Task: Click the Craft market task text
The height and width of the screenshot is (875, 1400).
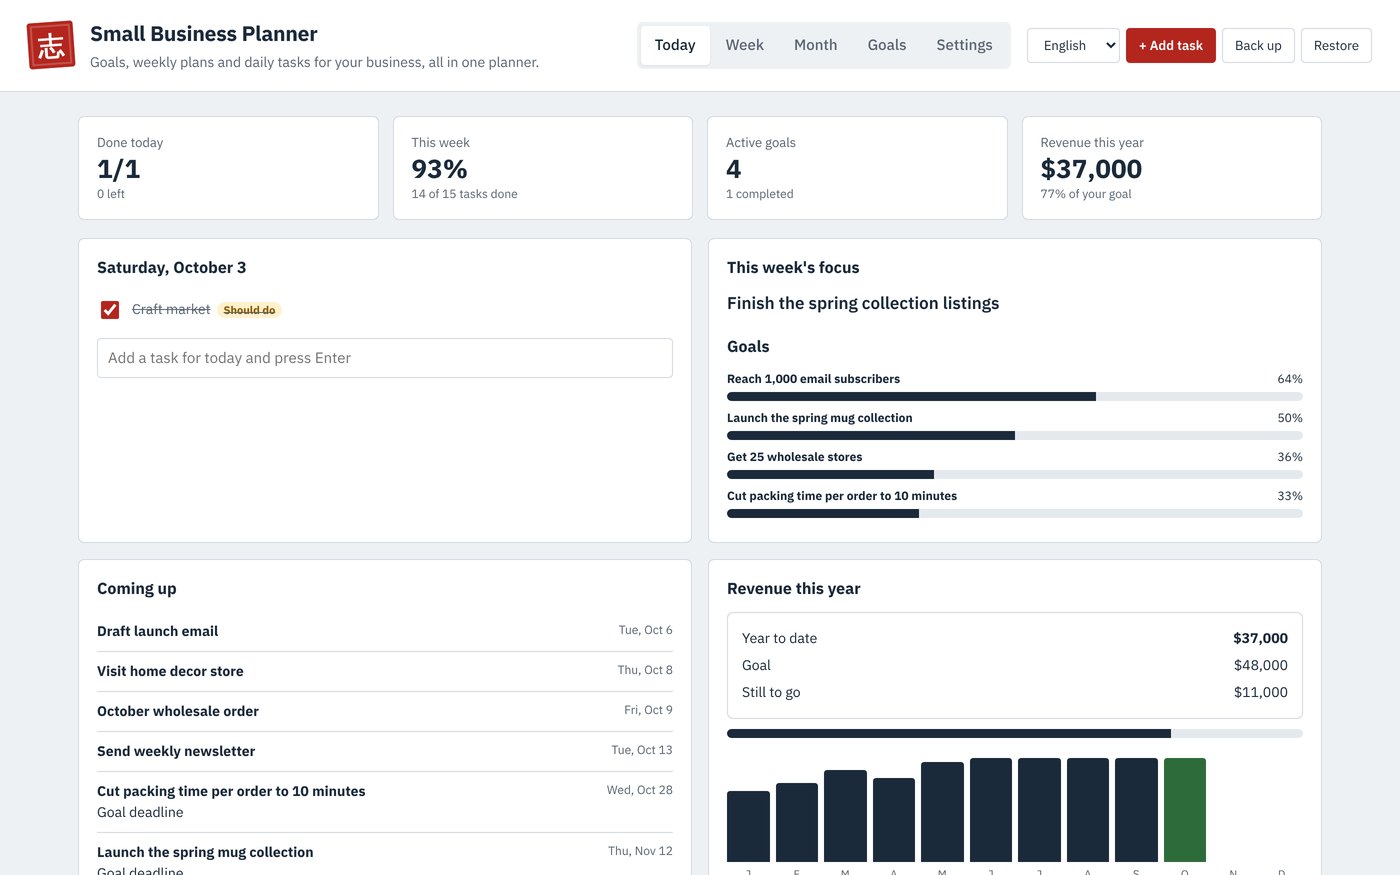Action: (x=171, y=310)
